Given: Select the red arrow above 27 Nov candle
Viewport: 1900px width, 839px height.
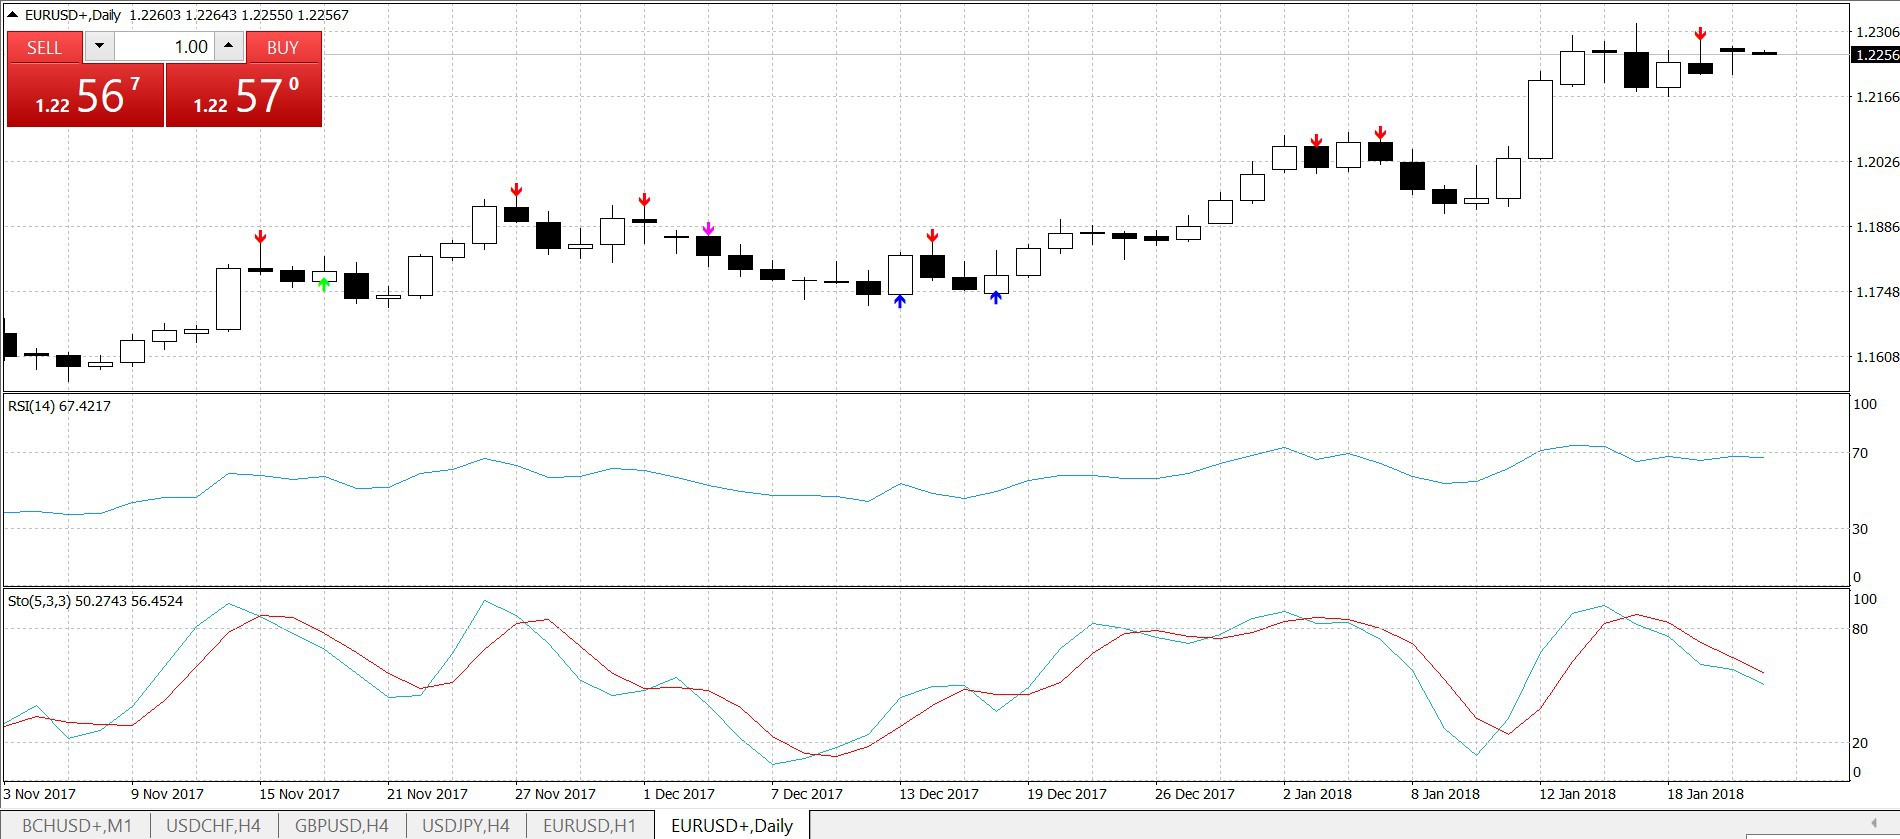Looking at the screenshot, I should pyautogui.click(x=516, y=191).
